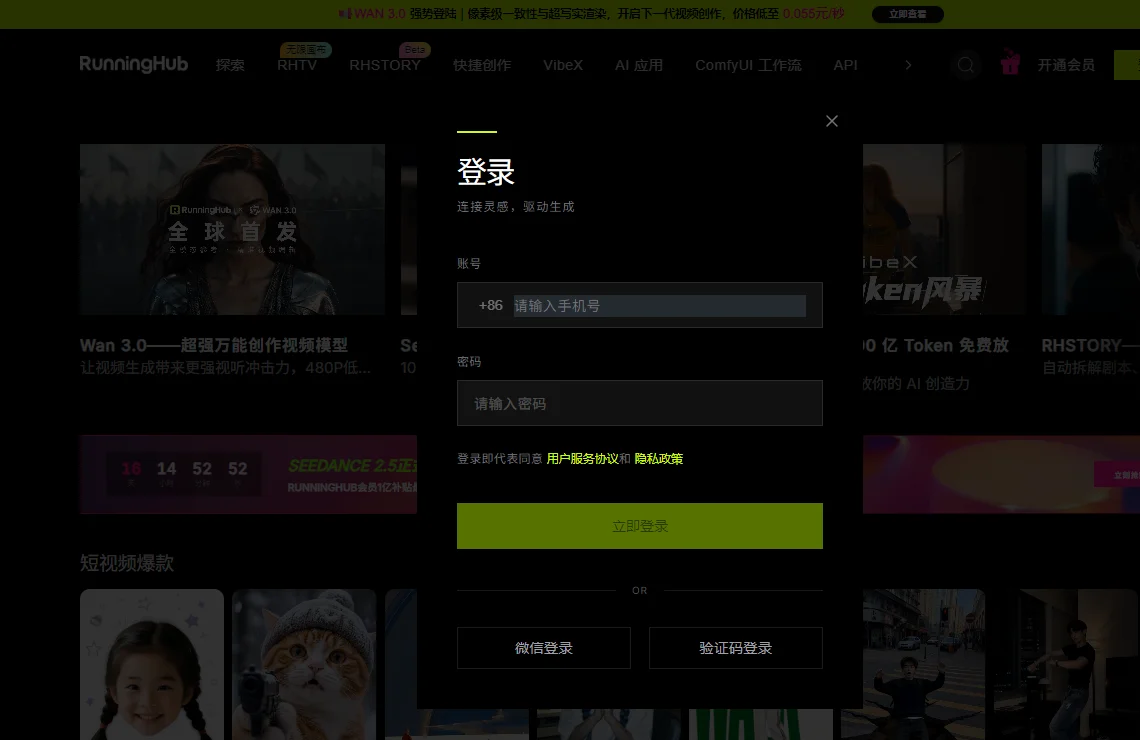Click the 无限国产 badge above RHTV

click(305, 49)
